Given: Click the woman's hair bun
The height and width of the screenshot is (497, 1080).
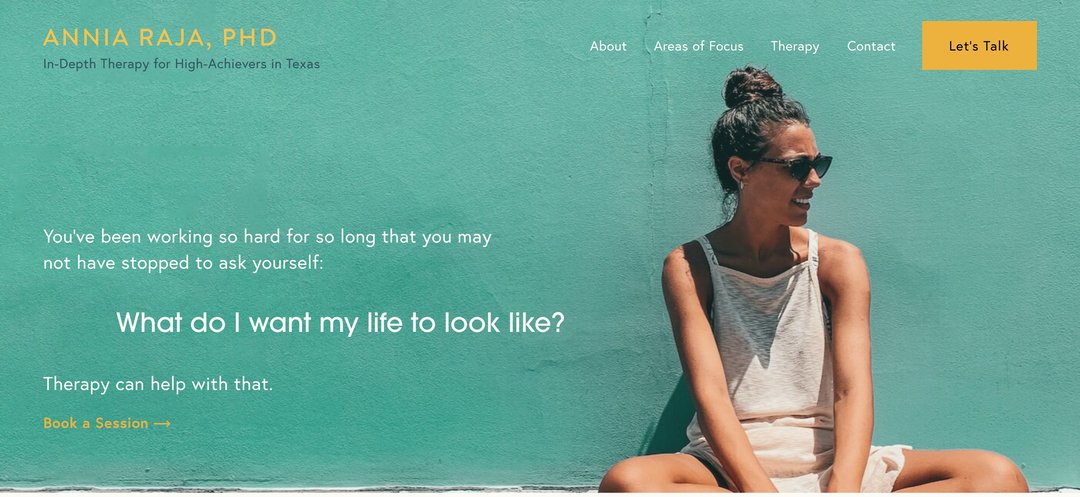Looking at the screenshot, I should tap(752, 86).
